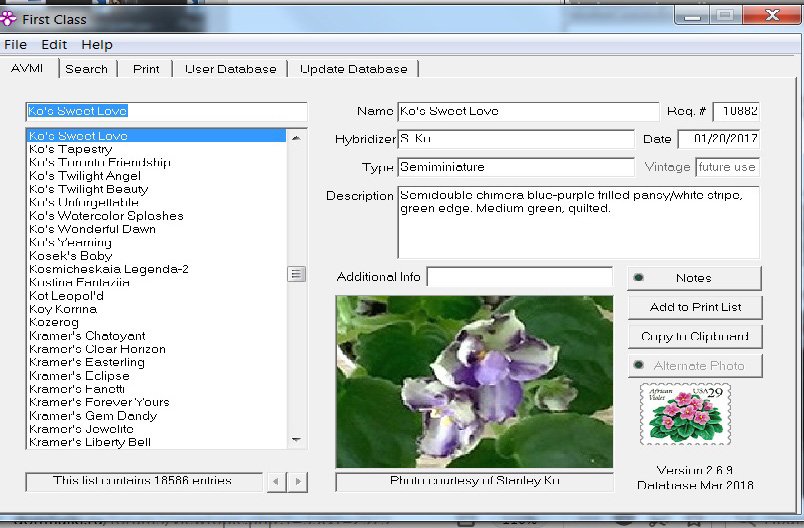The image size is (804, 528).
Task: Click the Name field
Action: [x=529, y=111]
